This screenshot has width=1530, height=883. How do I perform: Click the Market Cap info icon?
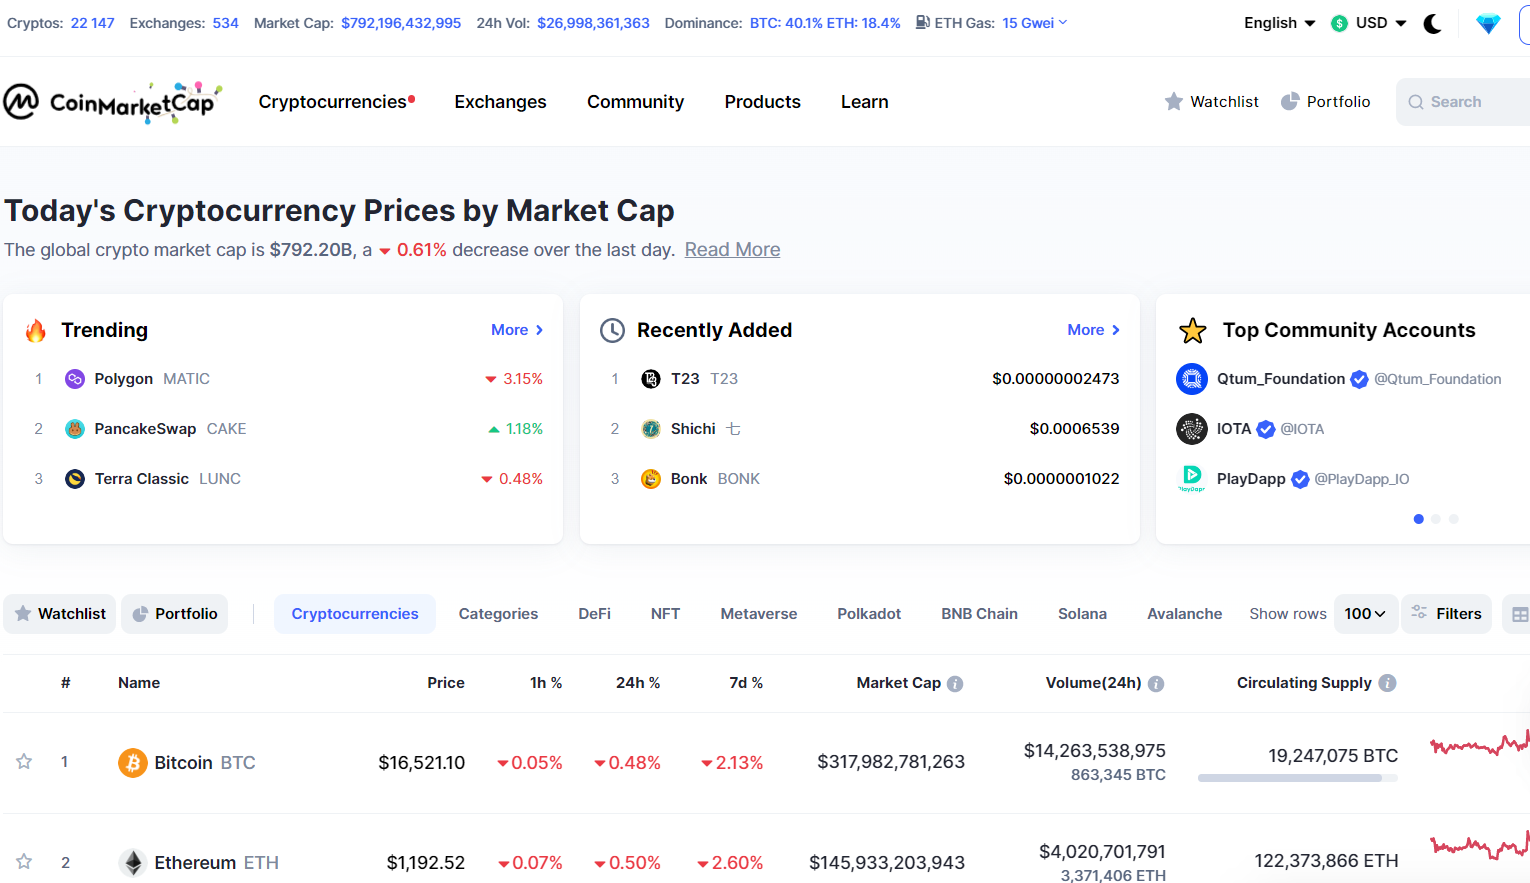(955, 684)
